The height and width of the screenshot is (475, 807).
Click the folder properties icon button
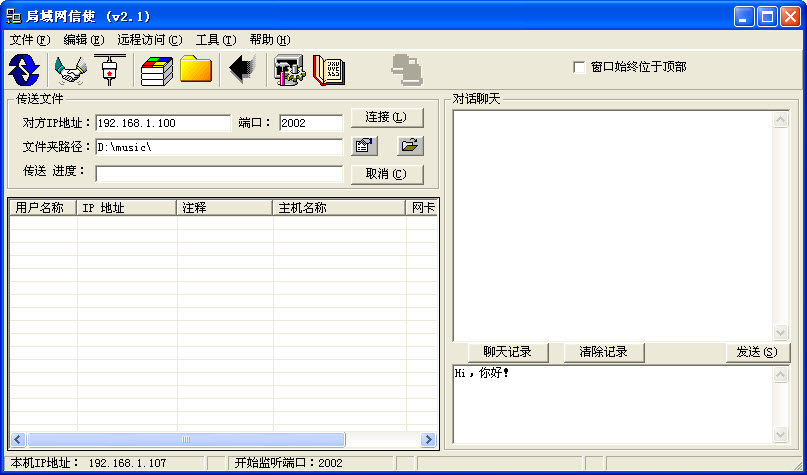(x=364, y=146)
